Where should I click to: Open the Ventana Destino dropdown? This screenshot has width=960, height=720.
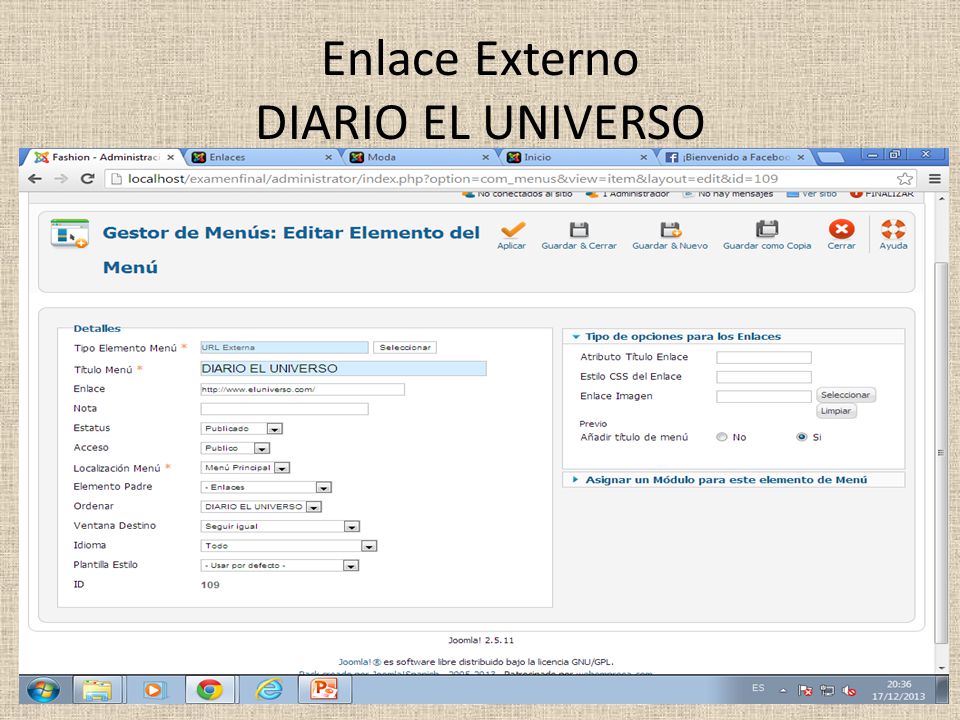[x=280, y=527]
